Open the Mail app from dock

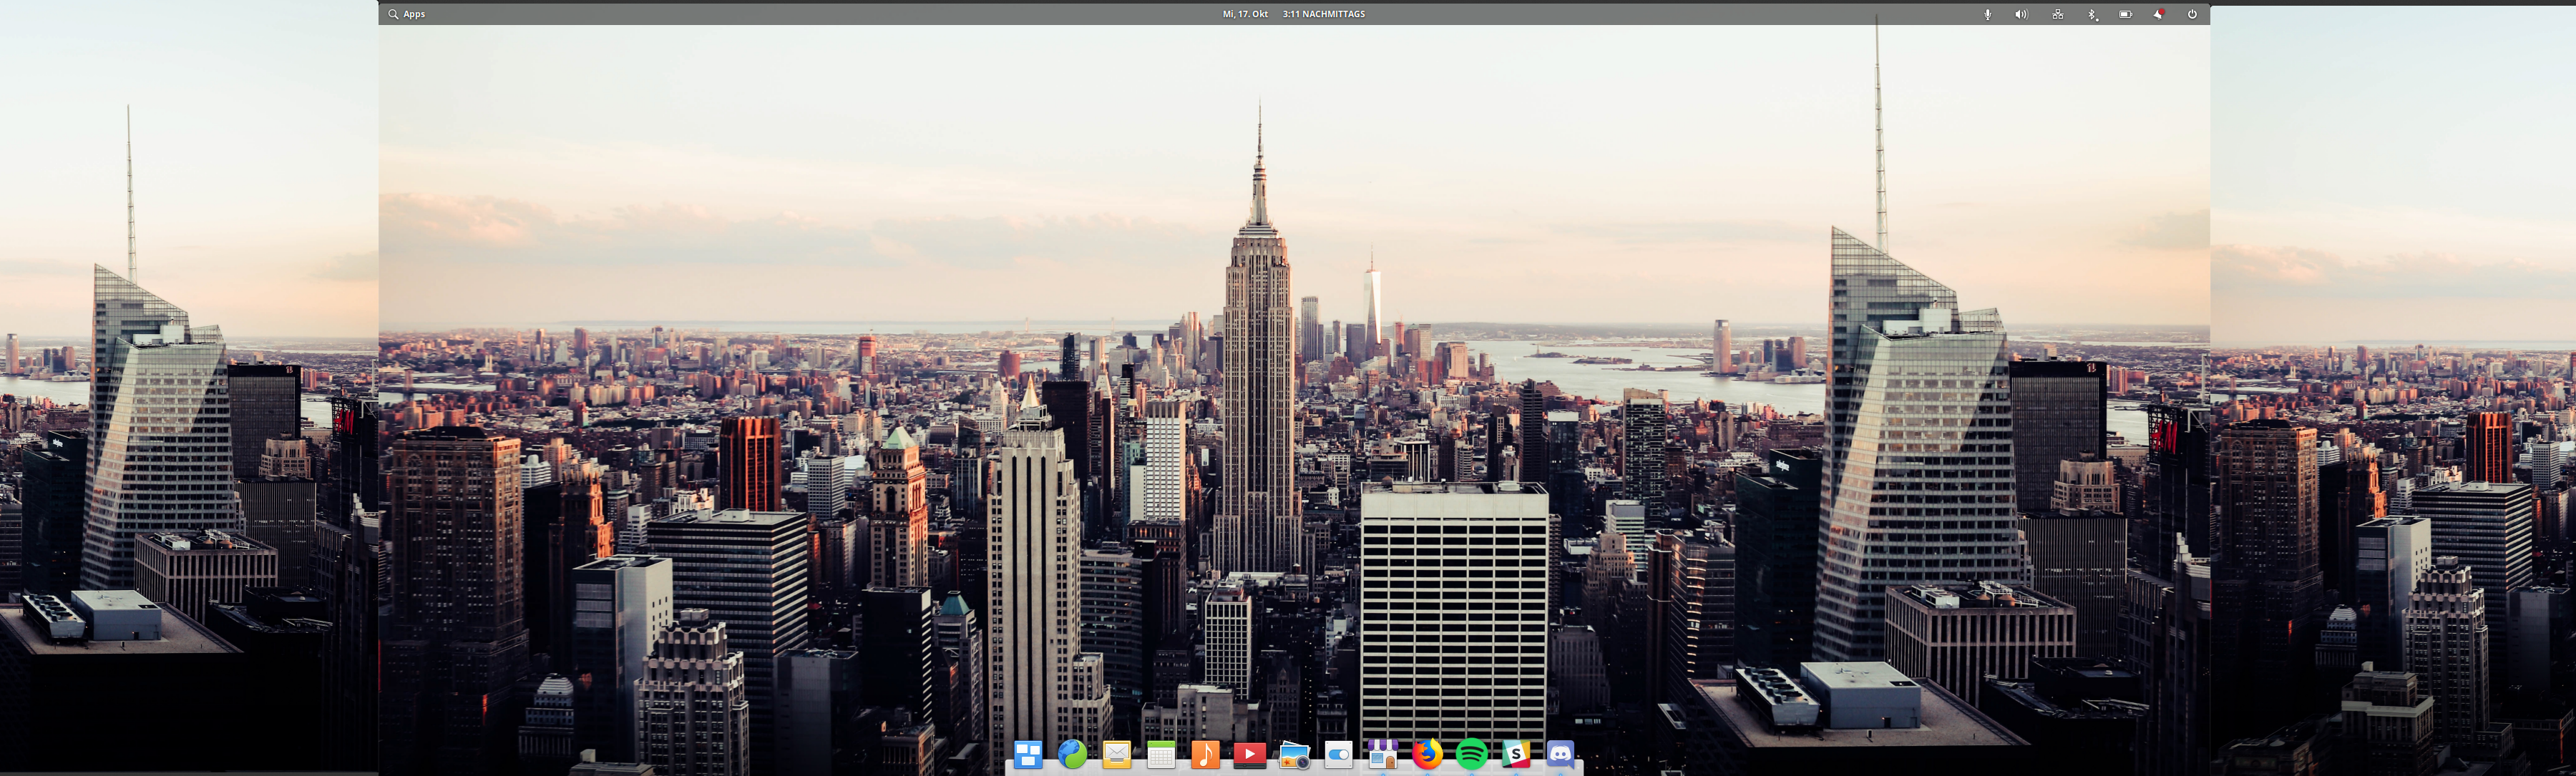[1116, 754]
